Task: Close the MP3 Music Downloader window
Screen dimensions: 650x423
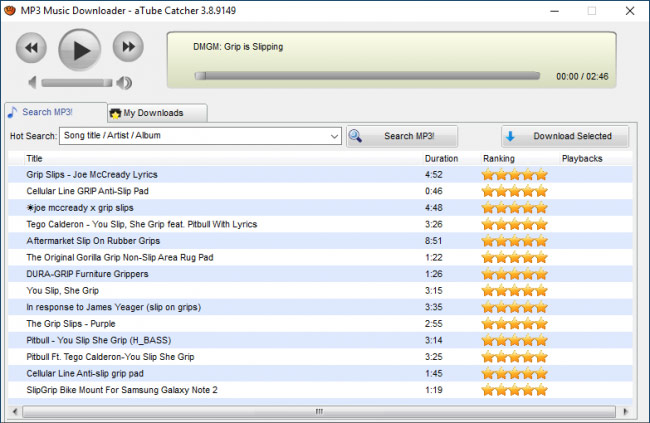Action: click(630, 11)
